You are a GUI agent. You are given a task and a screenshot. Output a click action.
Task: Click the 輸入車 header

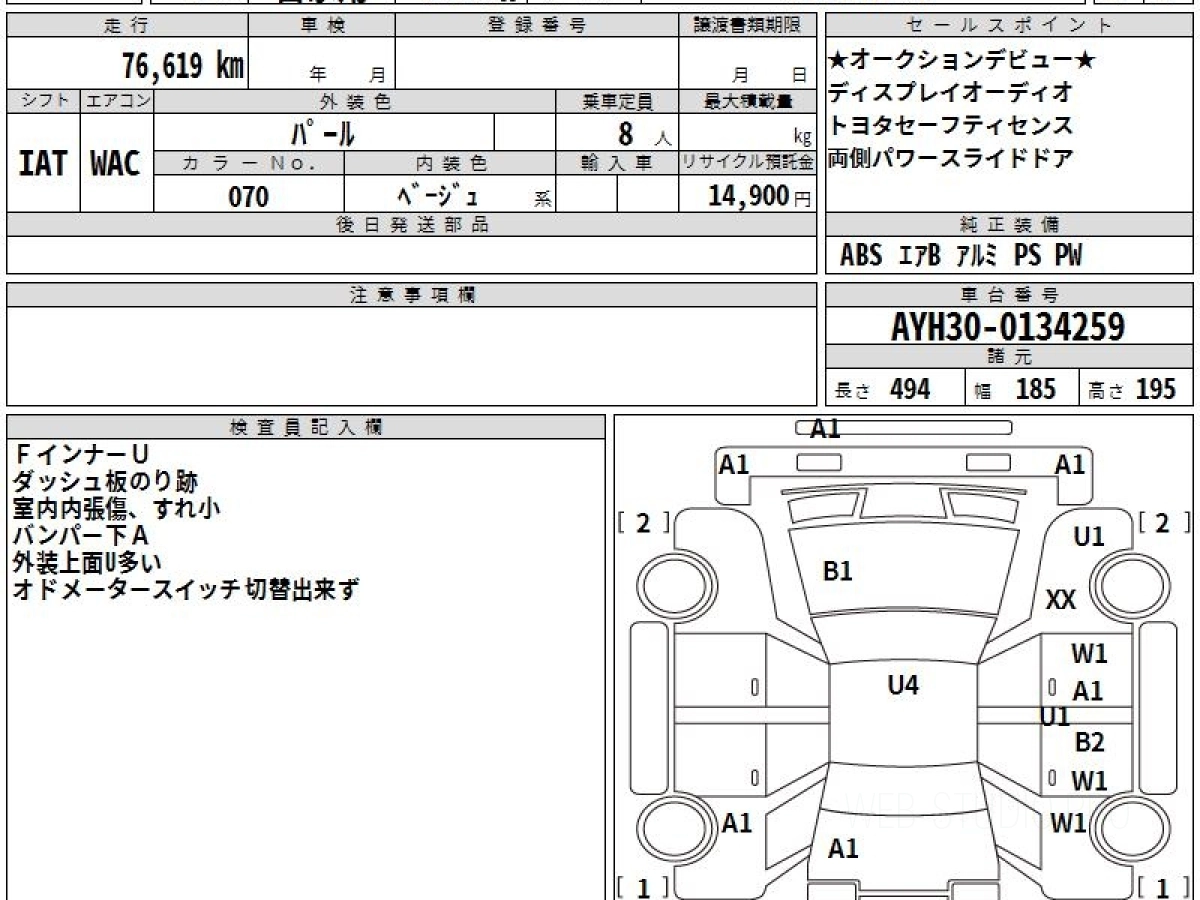[x=617, y=163]
